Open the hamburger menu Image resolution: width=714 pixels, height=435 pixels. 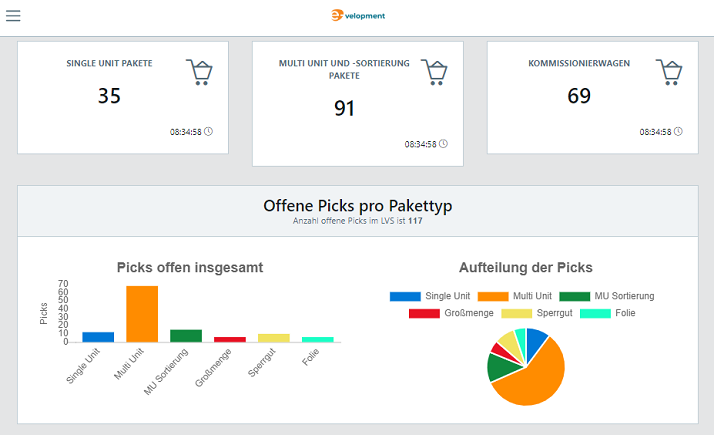point(13,16)
